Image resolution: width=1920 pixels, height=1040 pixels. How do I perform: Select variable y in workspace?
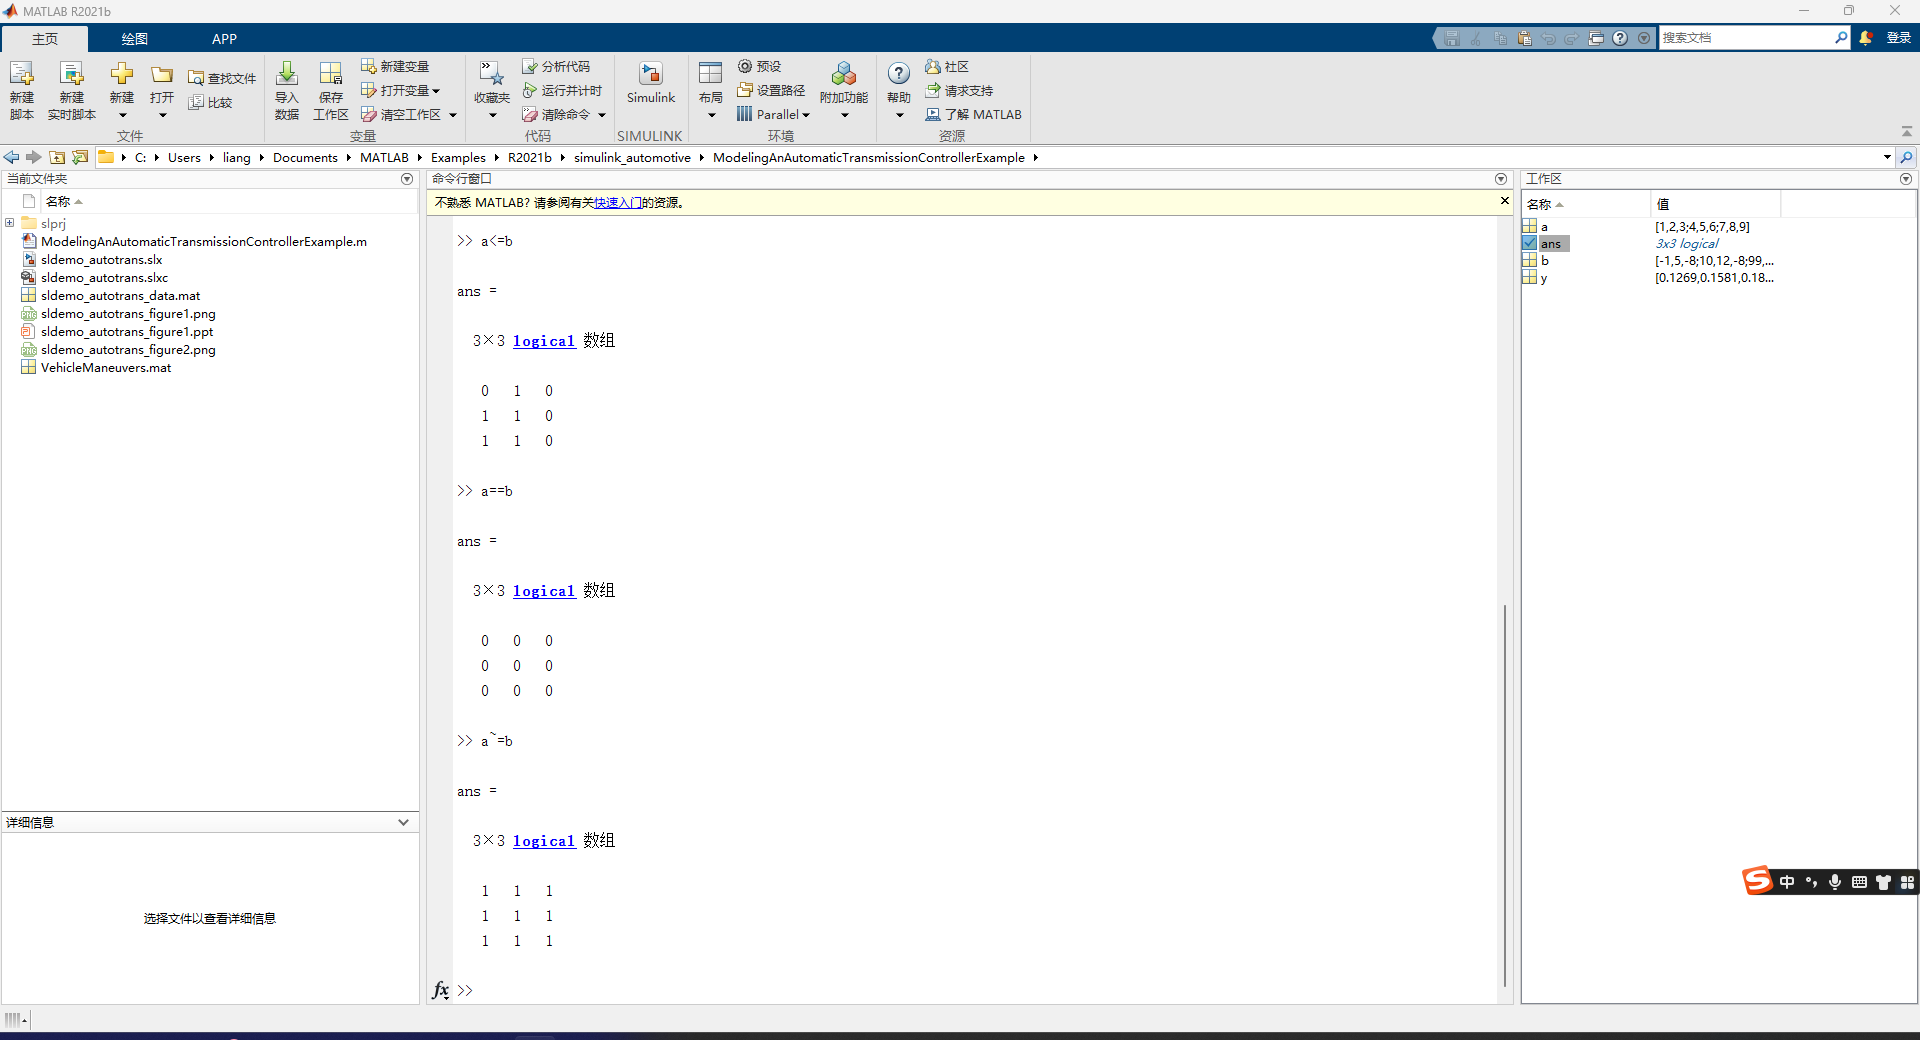tap(1543, 278)
